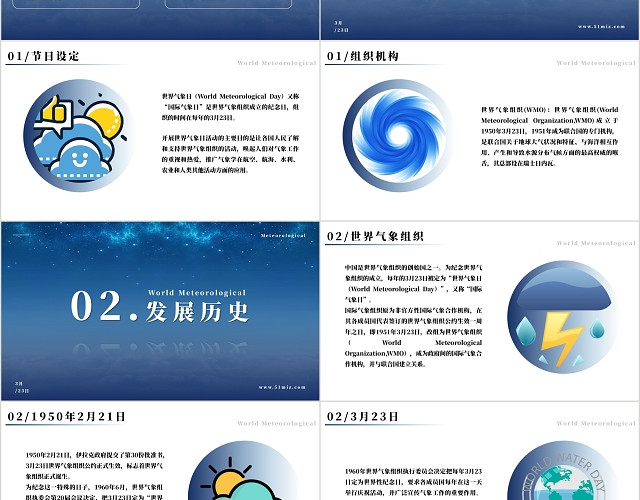Click the paragraph starting 1960年世界气象组织执行委员会
The width and height of the screenshot is (640, 500).
(x=413, y=482)
